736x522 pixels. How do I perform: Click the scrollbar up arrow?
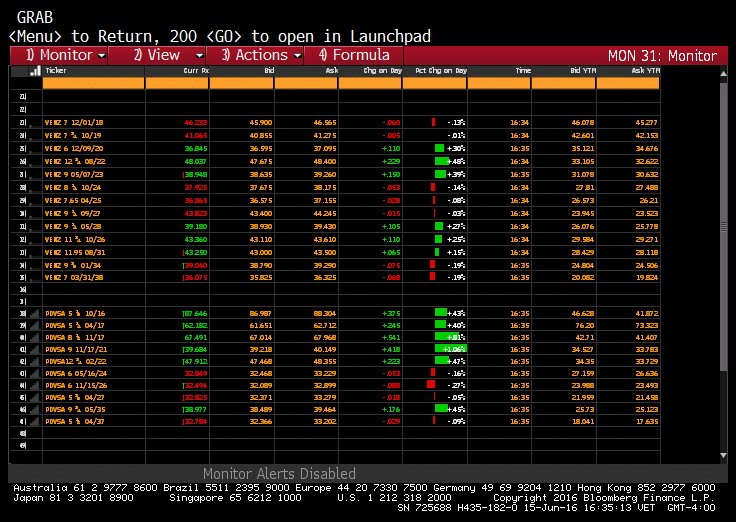(723, 73)
